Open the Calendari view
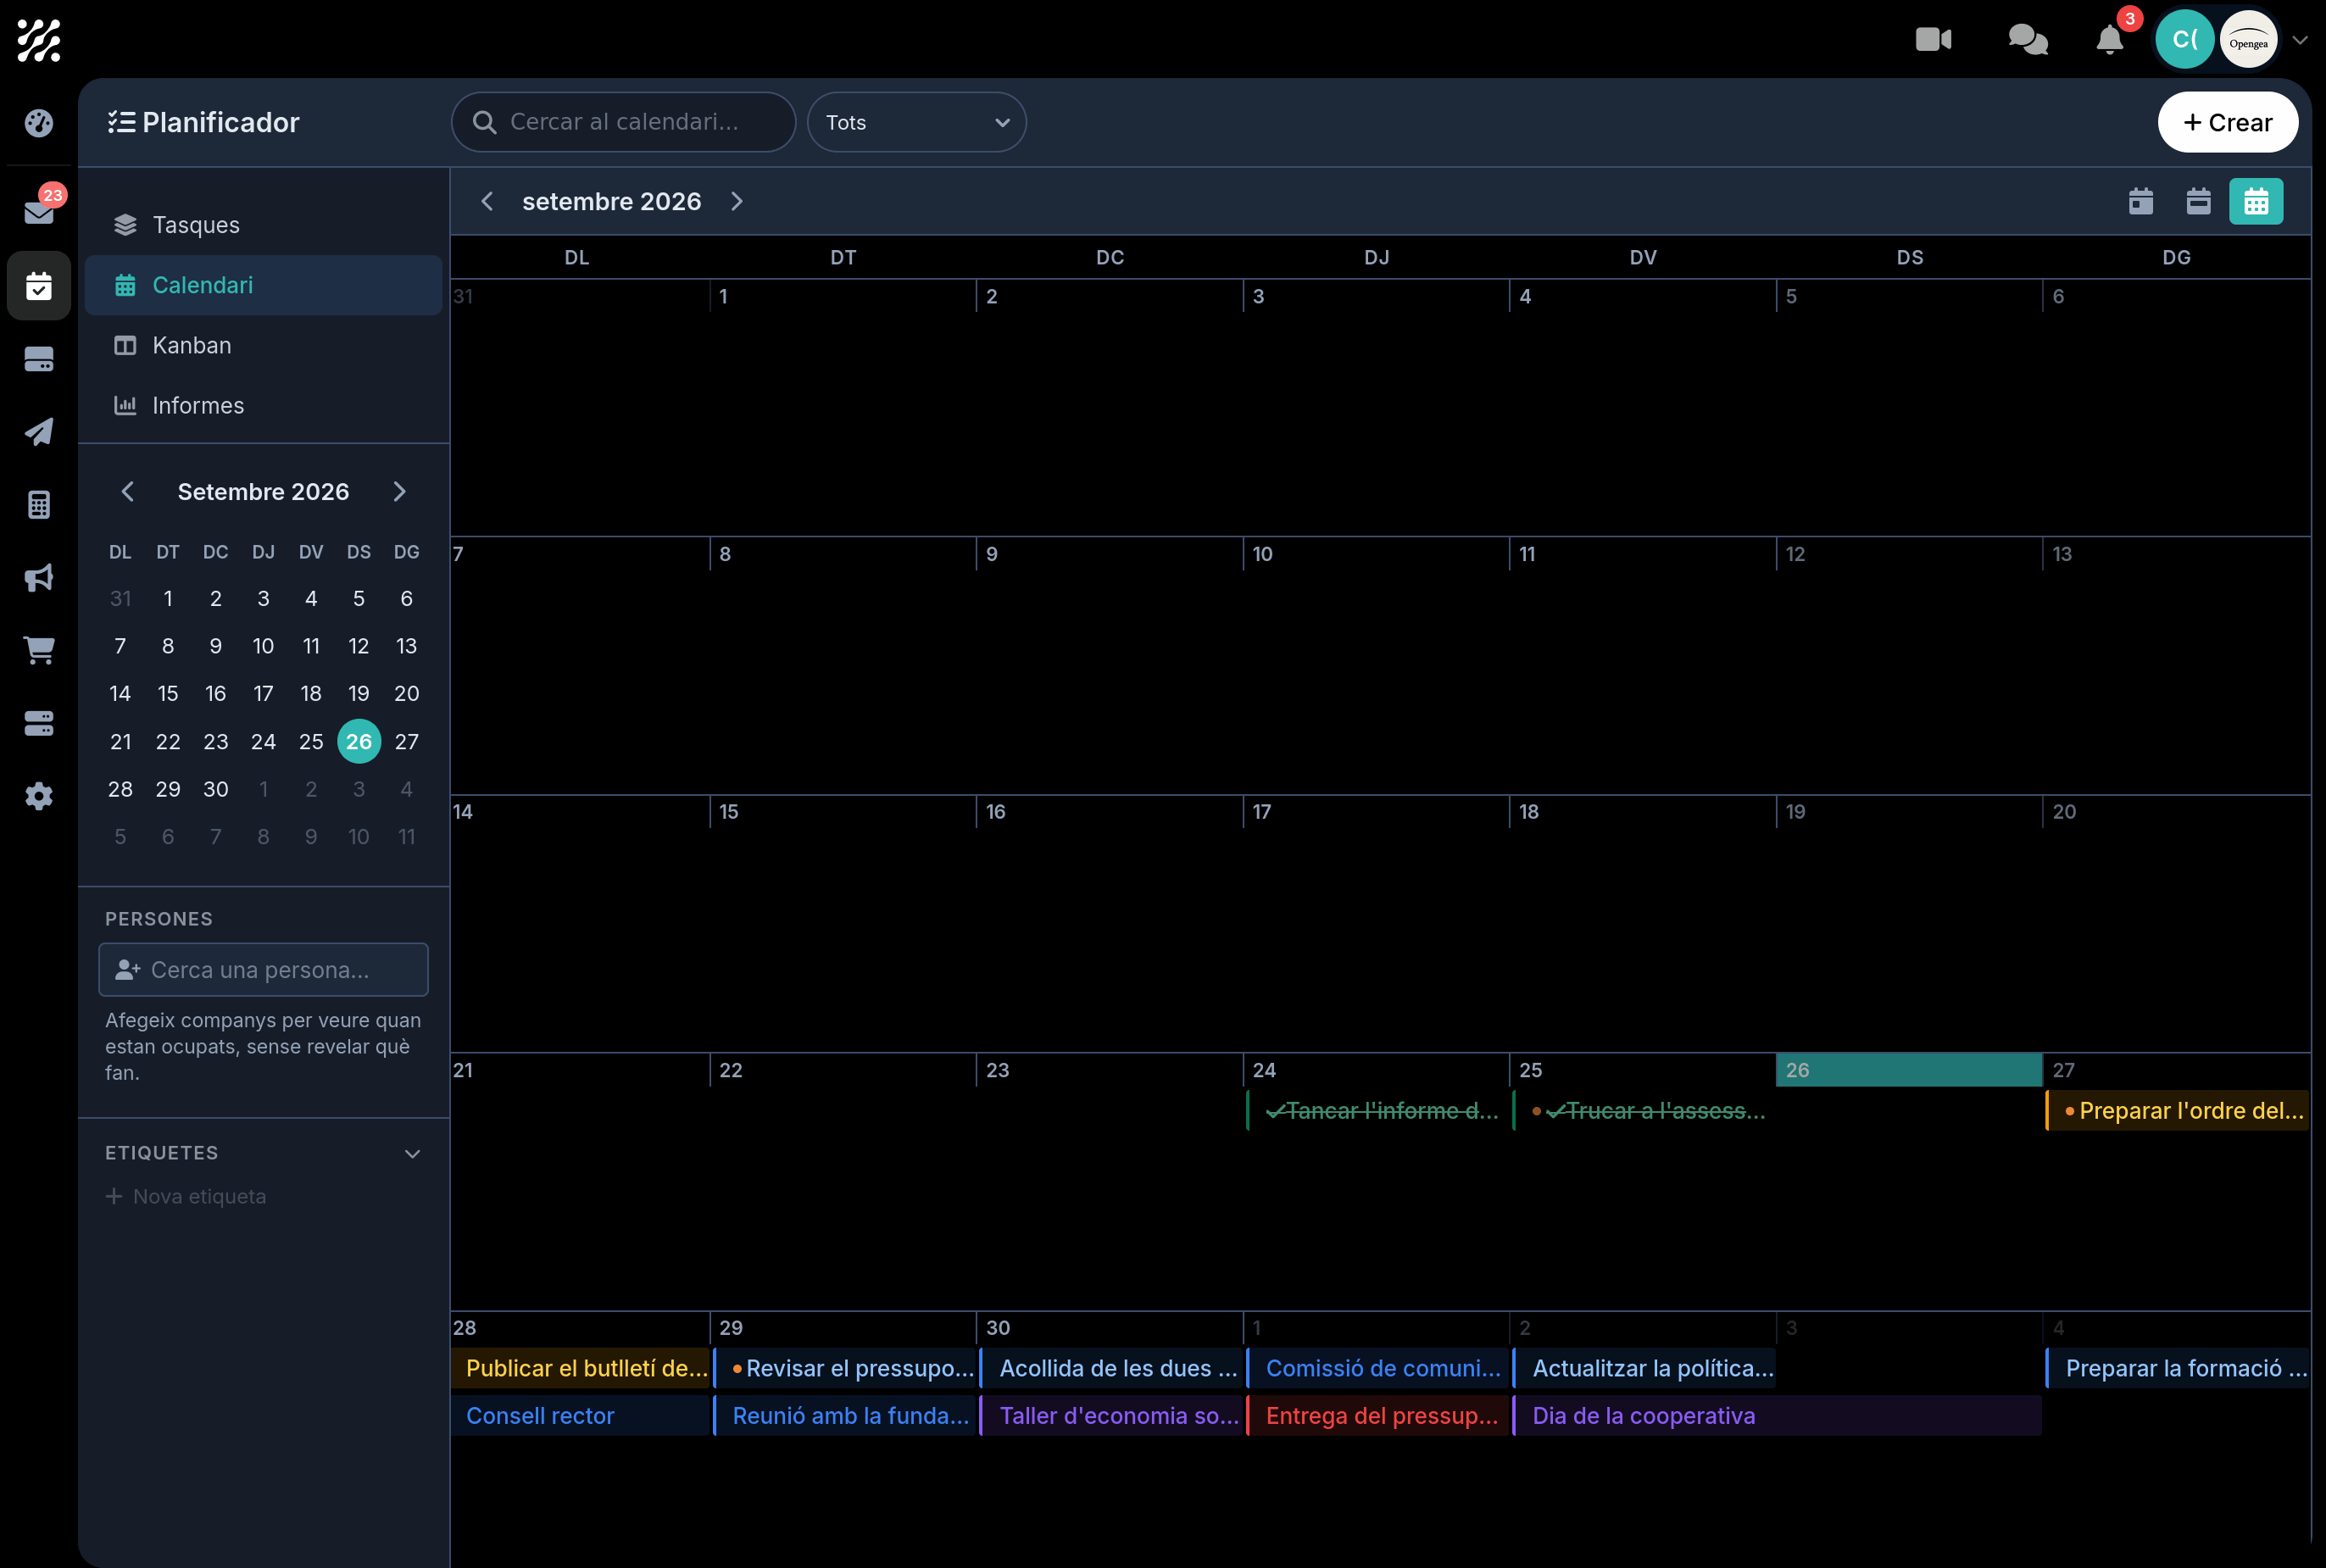 [x=263, y=285]
